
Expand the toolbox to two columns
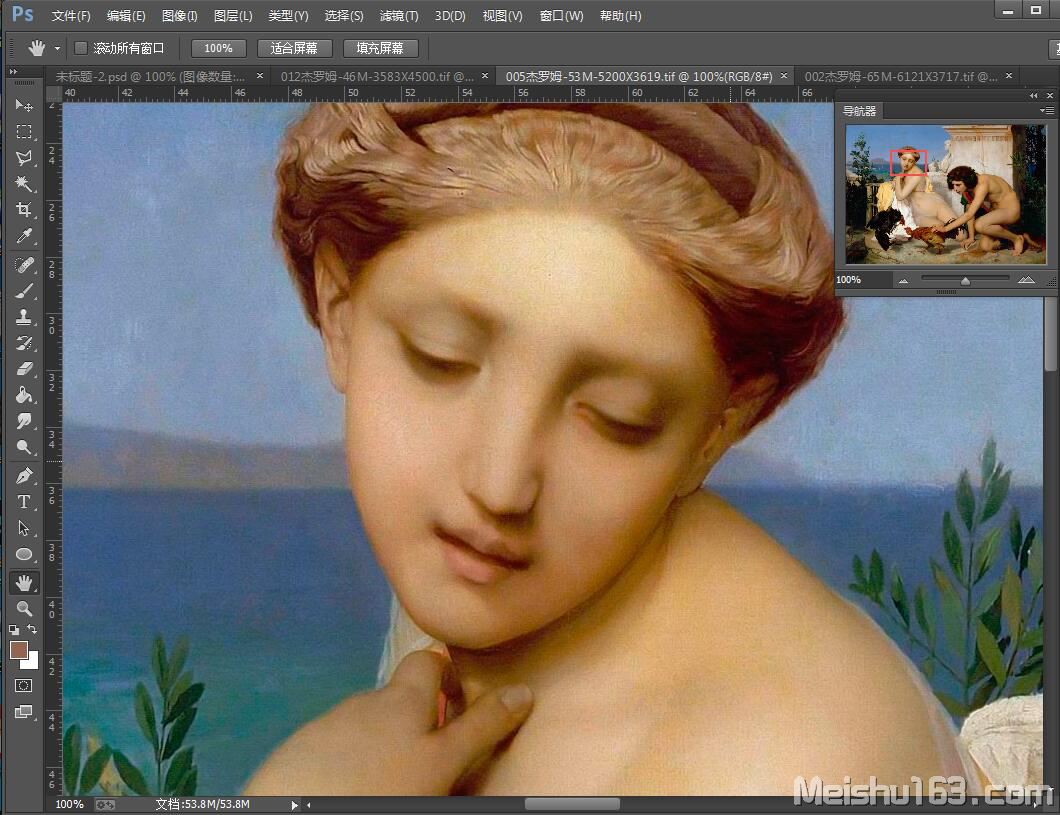point(13,71)
